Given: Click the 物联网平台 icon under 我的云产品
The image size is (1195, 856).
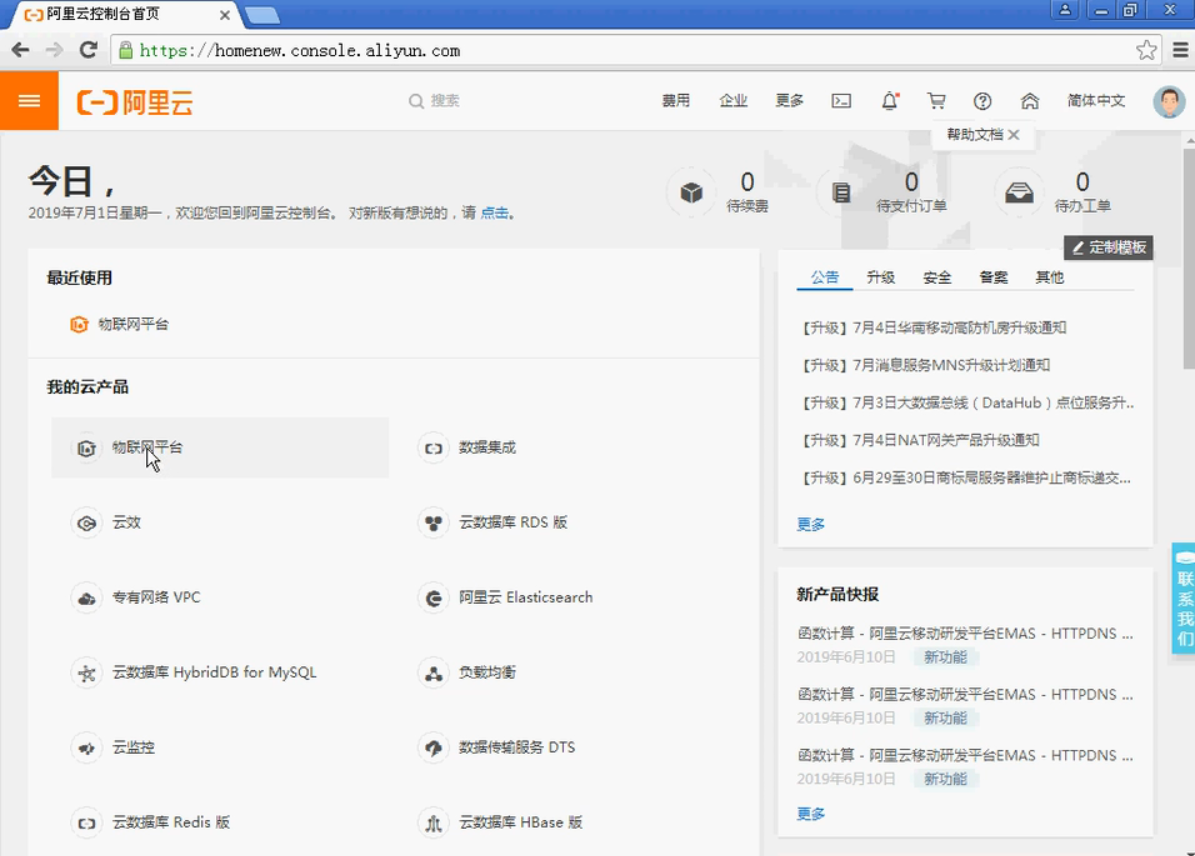Looking at the screenshot, I should (x=87, y=448).
